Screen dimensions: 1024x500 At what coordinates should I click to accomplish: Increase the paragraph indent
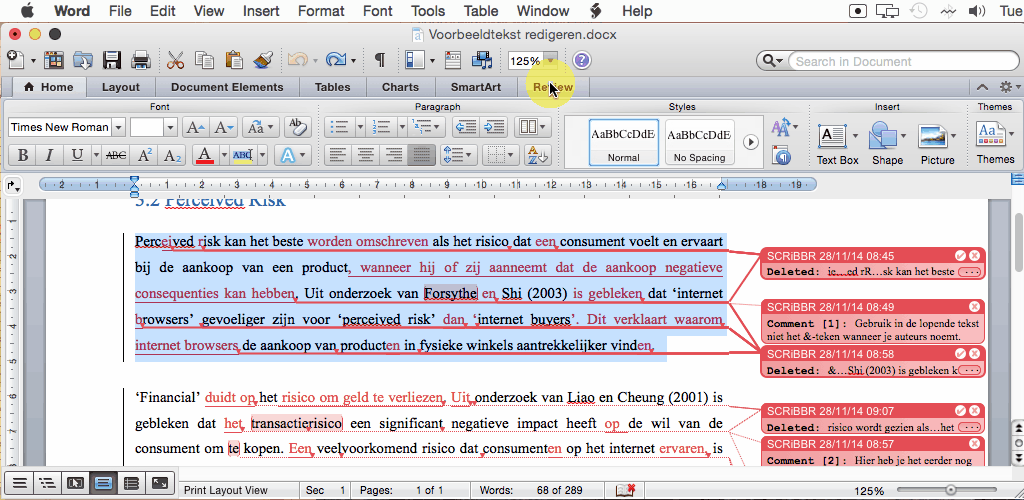tap(495, 127)
